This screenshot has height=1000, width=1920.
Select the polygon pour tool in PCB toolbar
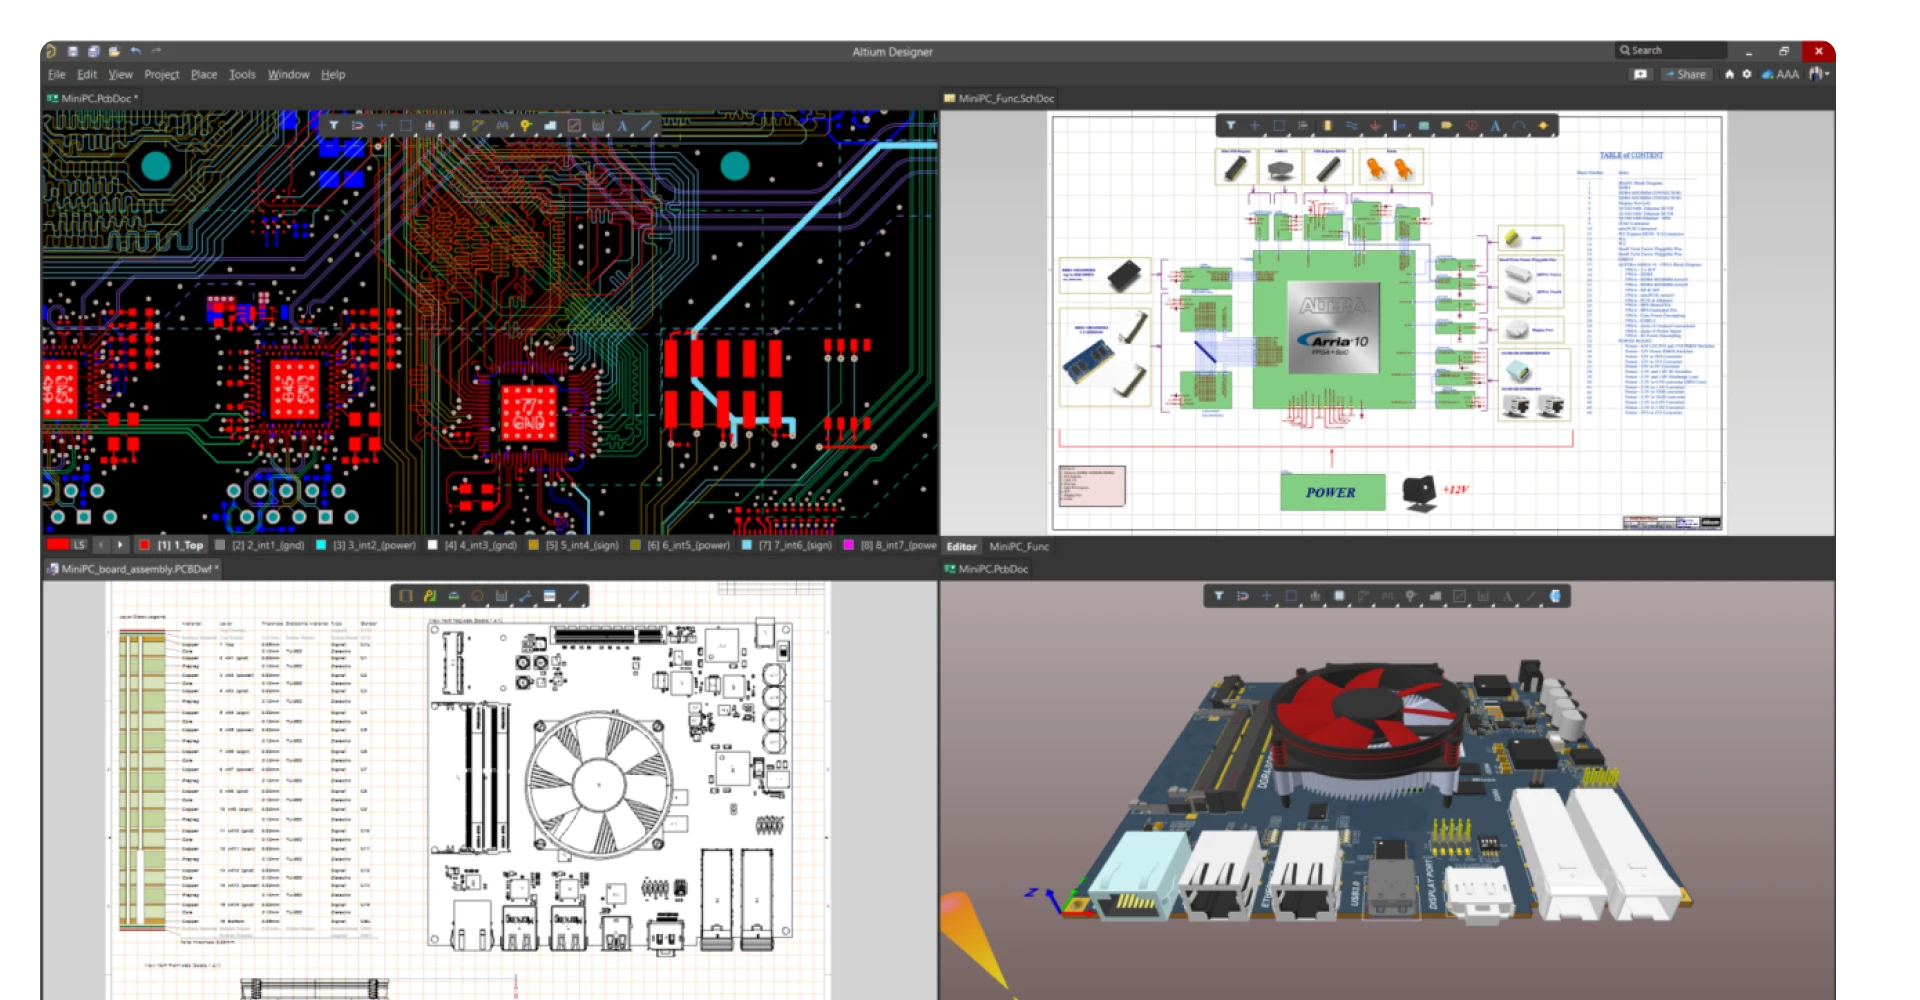point(550,125)
